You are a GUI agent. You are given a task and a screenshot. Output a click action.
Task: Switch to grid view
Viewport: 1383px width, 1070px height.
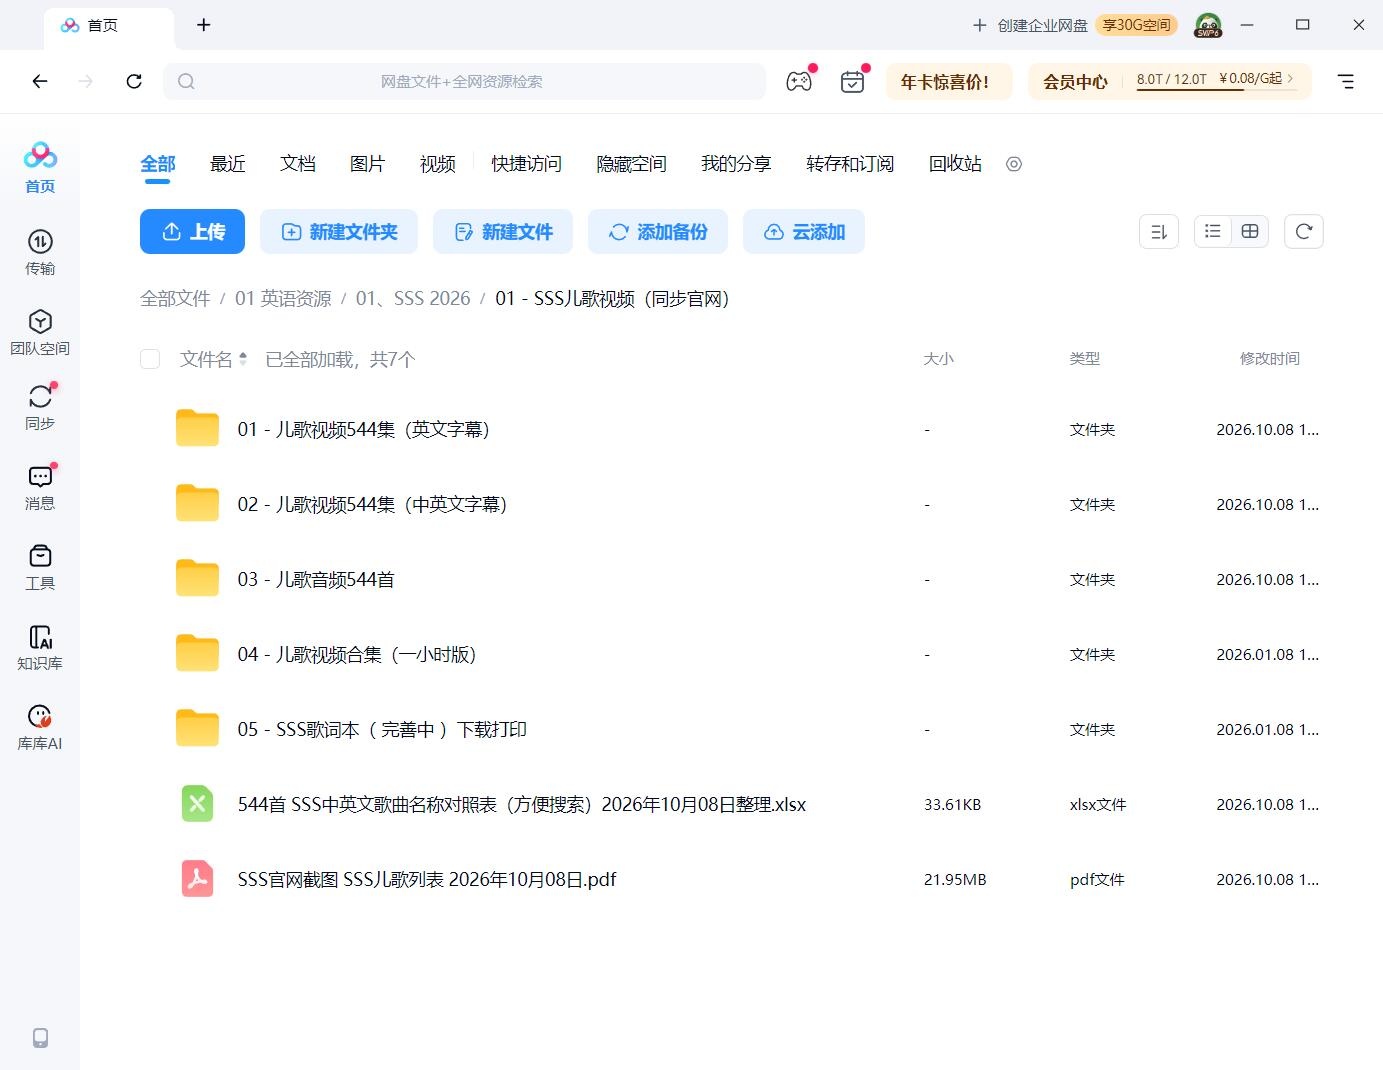click(x=1250, y=232)
